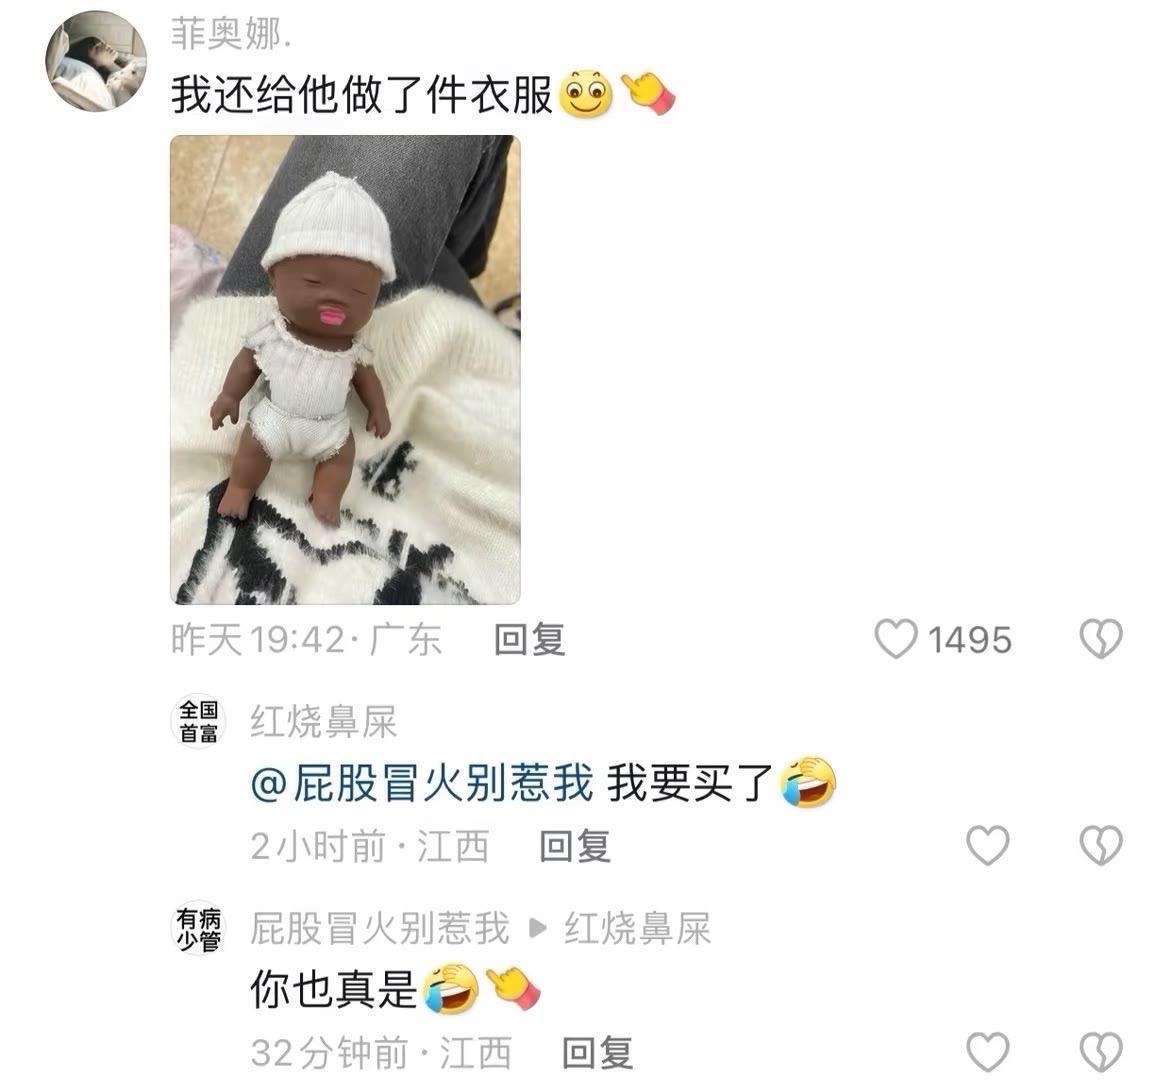1172x1080 pixels.
Task: Dislike 屁股冒火别惹我's reply with broken heart
Action: pos(1101,1052)
